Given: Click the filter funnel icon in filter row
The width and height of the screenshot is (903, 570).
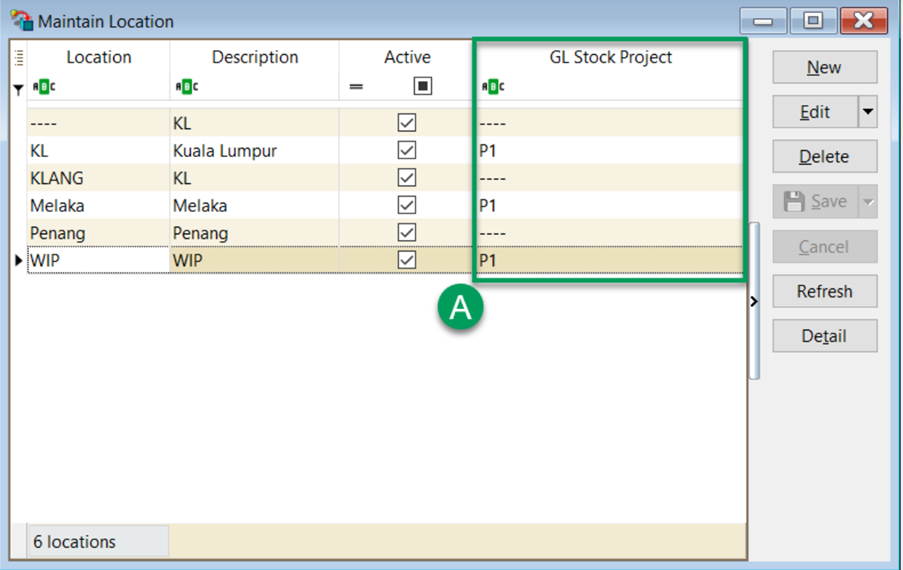Looking at the screenshot, I should [18, 89].
